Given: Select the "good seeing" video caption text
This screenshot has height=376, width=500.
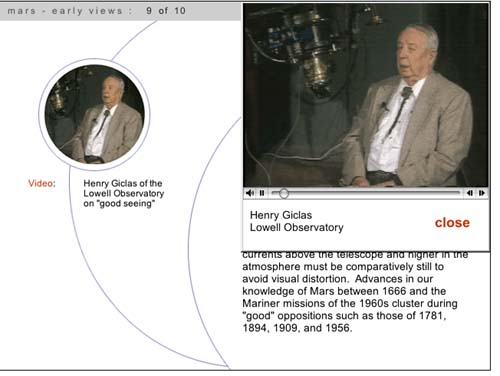Looking at the screenshot, I should pos(123,193).
